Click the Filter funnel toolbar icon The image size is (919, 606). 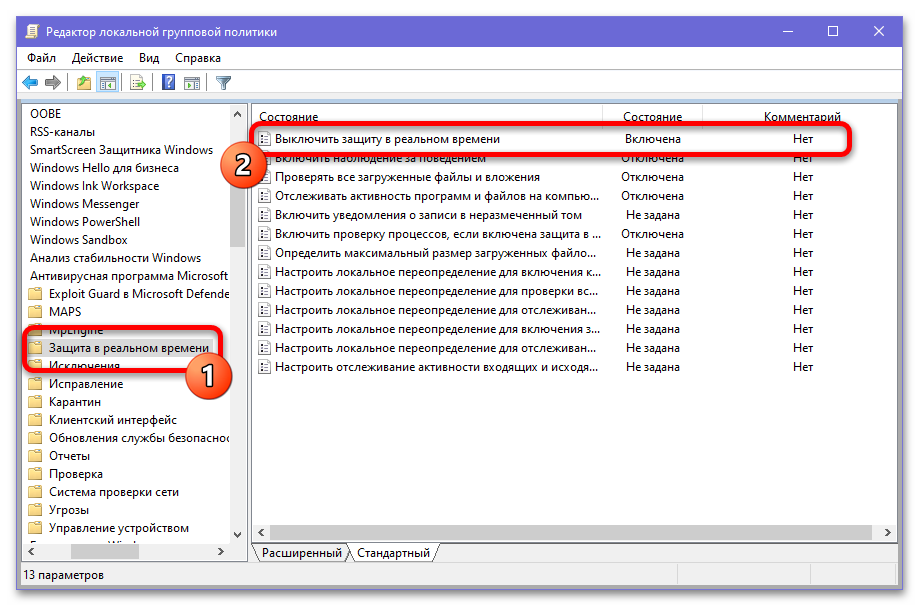pyautogui.click(x=223, y=83)
